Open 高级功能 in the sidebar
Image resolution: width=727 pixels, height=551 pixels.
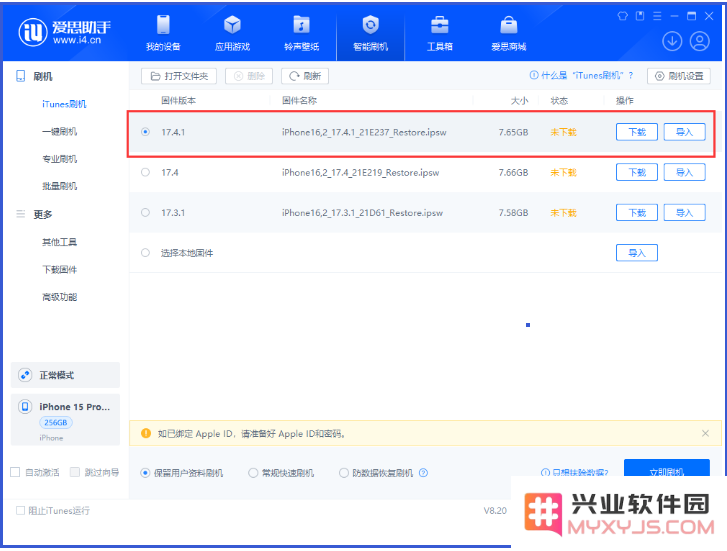coord(59,297)
